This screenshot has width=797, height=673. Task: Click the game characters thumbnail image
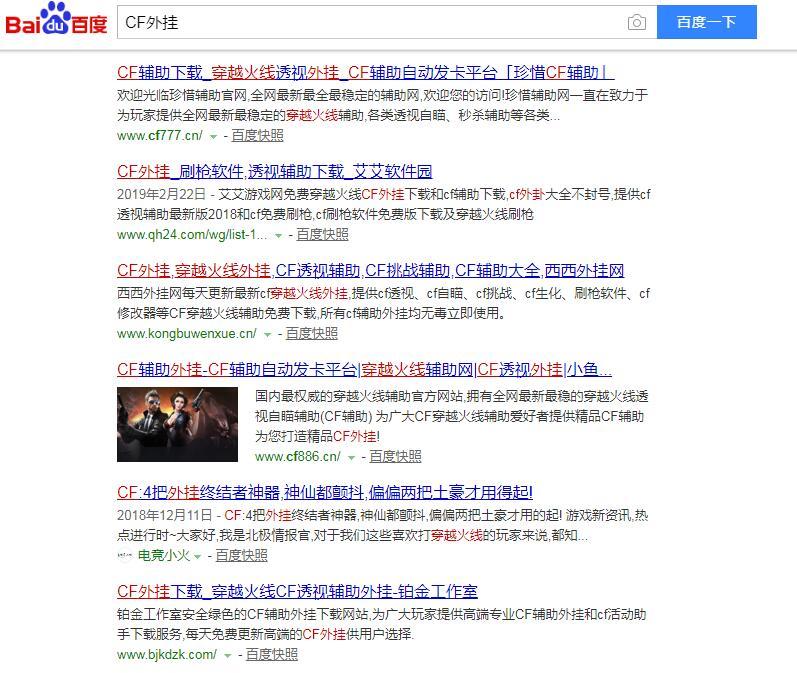(177, 424)
